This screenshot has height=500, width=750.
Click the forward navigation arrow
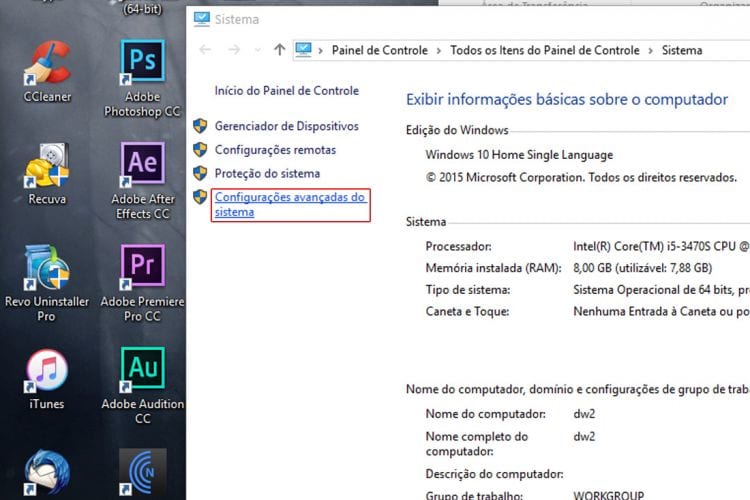point(234,50)
